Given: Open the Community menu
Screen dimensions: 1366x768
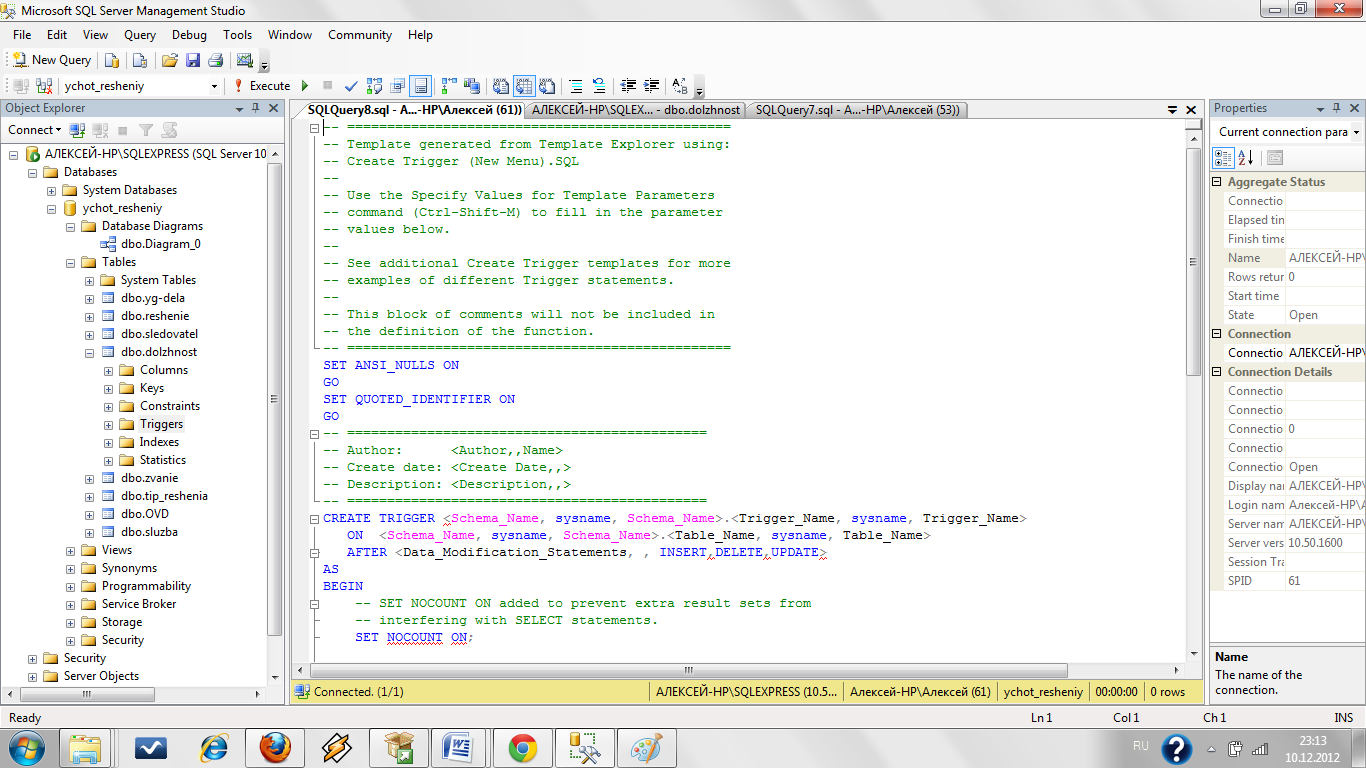Looking at the screenshot, I should 360,35.
